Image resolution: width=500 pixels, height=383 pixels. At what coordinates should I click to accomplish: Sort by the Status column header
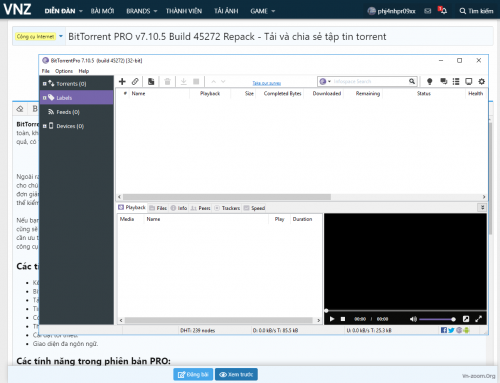tap(424, 94)
